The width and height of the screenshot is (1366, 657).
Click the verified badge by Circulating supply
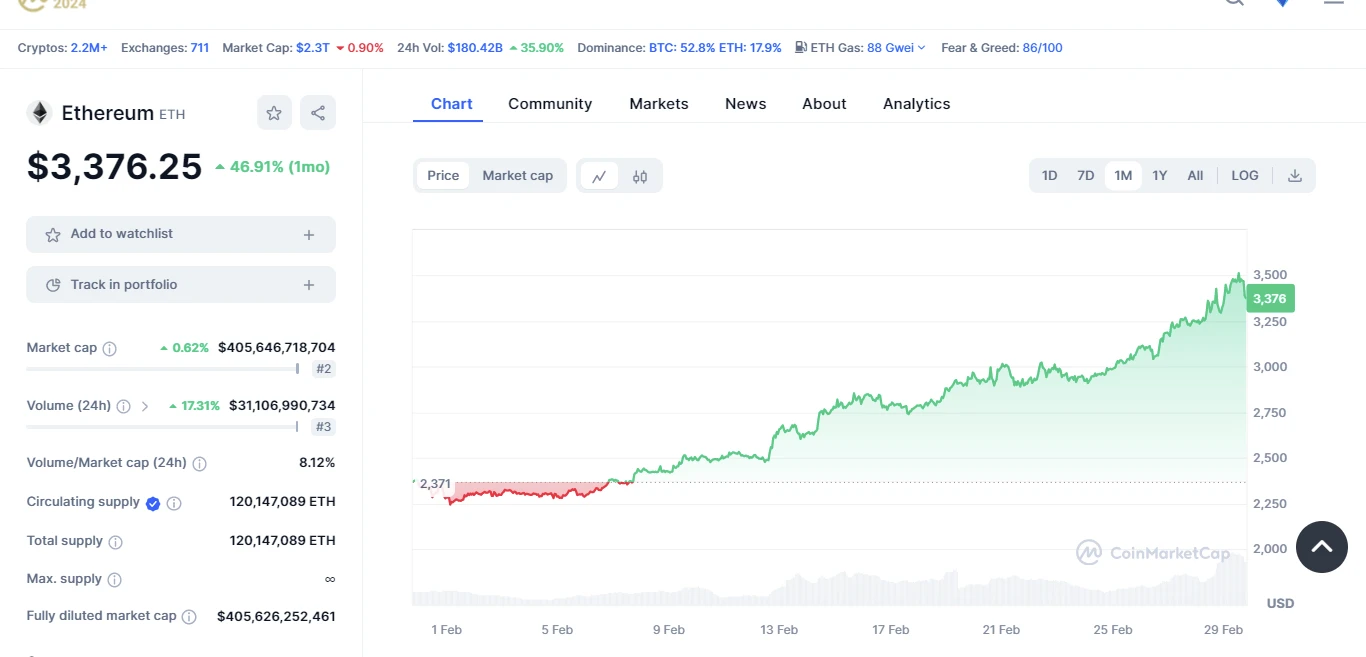click(x=153, y=503)
